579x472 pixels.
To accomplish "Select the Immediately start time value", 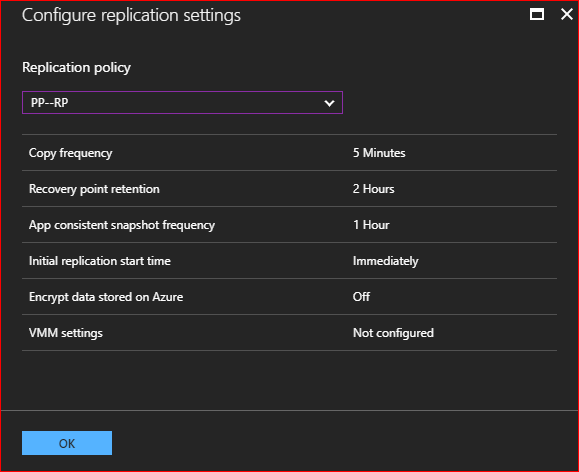I will click(386, 261).
